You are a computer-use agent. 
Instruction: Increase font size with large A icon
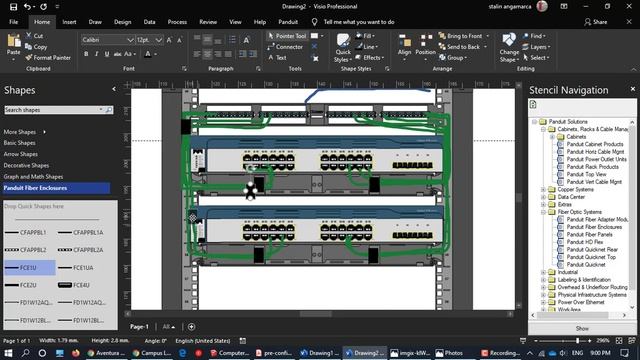(x=169, y=40)
